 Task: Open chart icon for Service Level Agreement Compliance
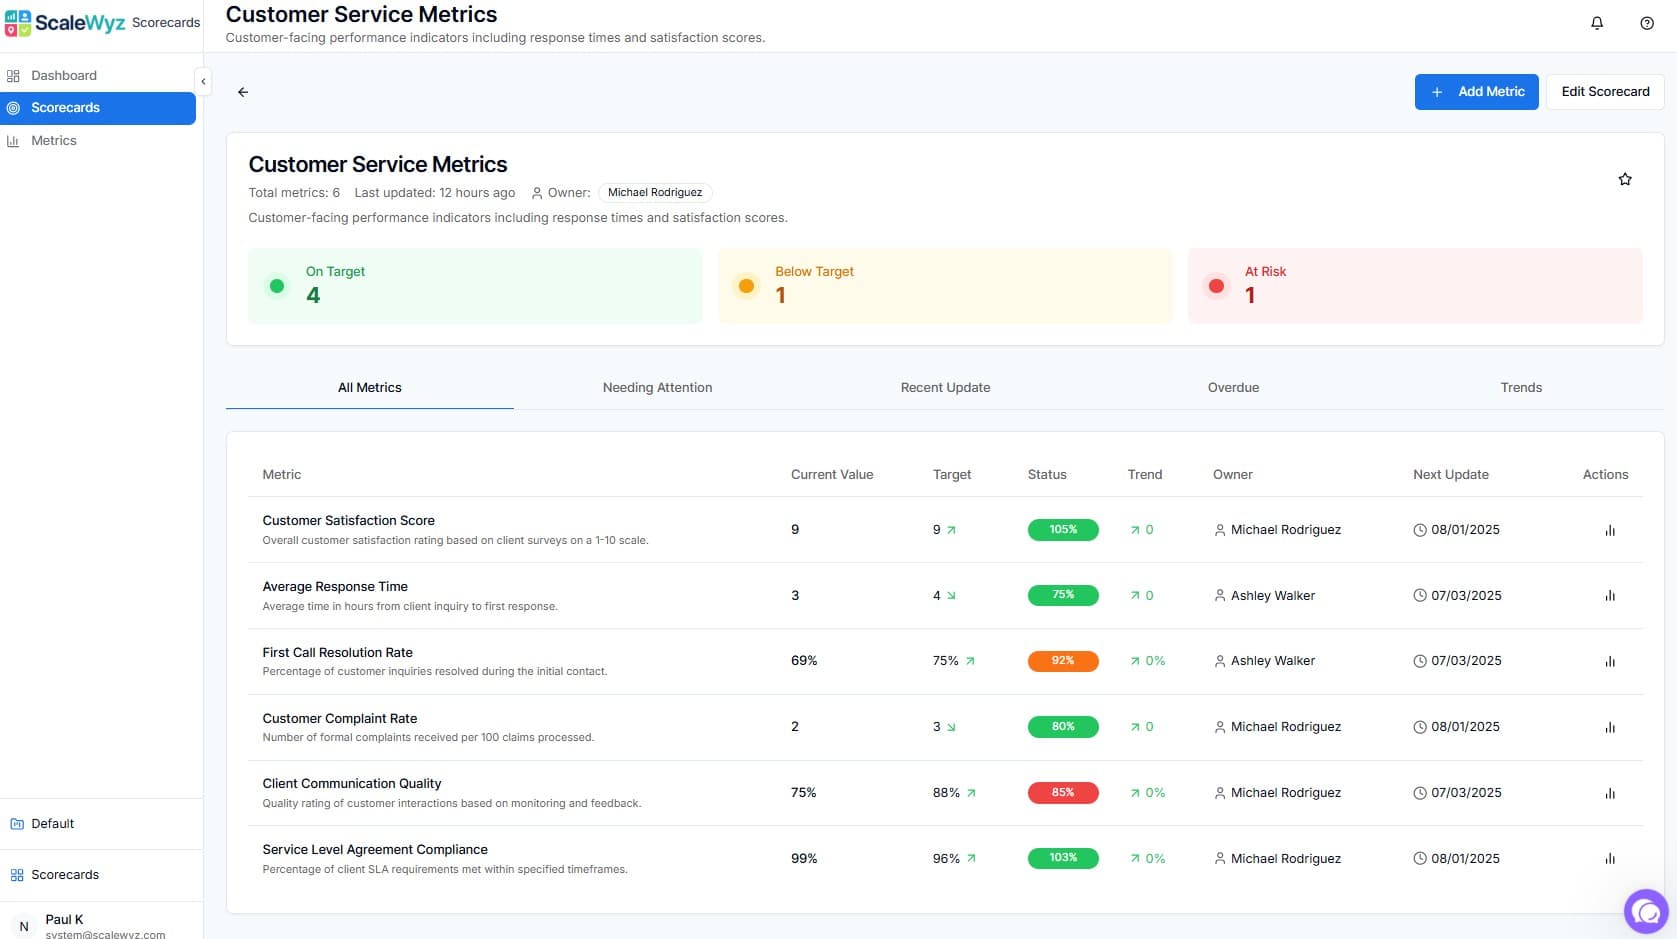click(1610, 858)
